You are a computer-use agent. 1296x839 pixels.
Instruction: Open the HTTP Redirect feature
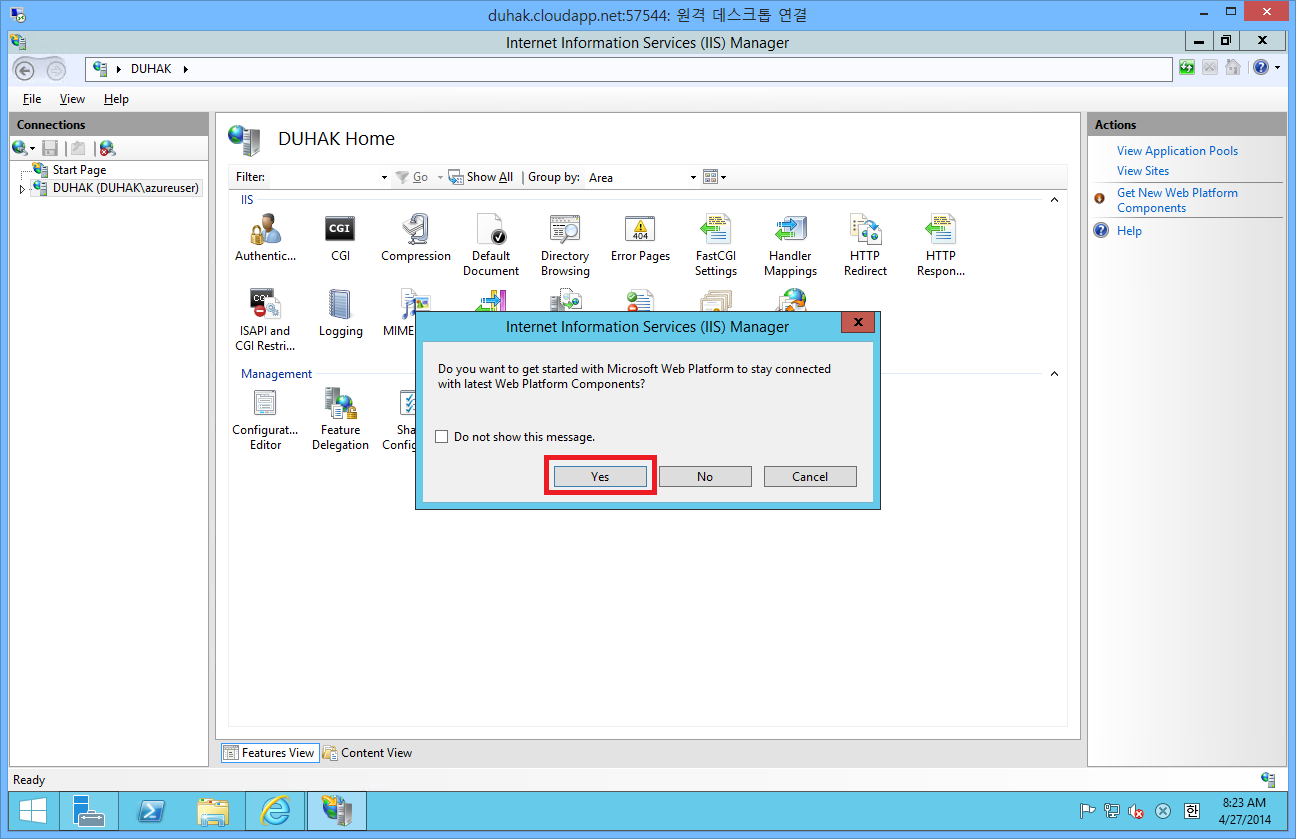pyautogui.click(x=865, y=245)
